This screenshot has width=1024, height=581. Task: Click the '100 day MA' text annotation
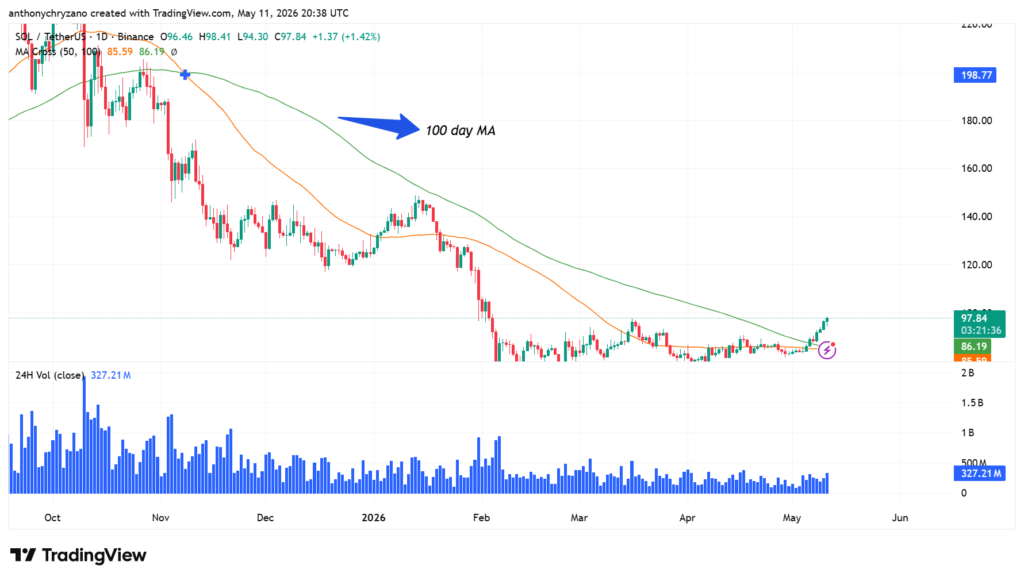tap(460, 131)
